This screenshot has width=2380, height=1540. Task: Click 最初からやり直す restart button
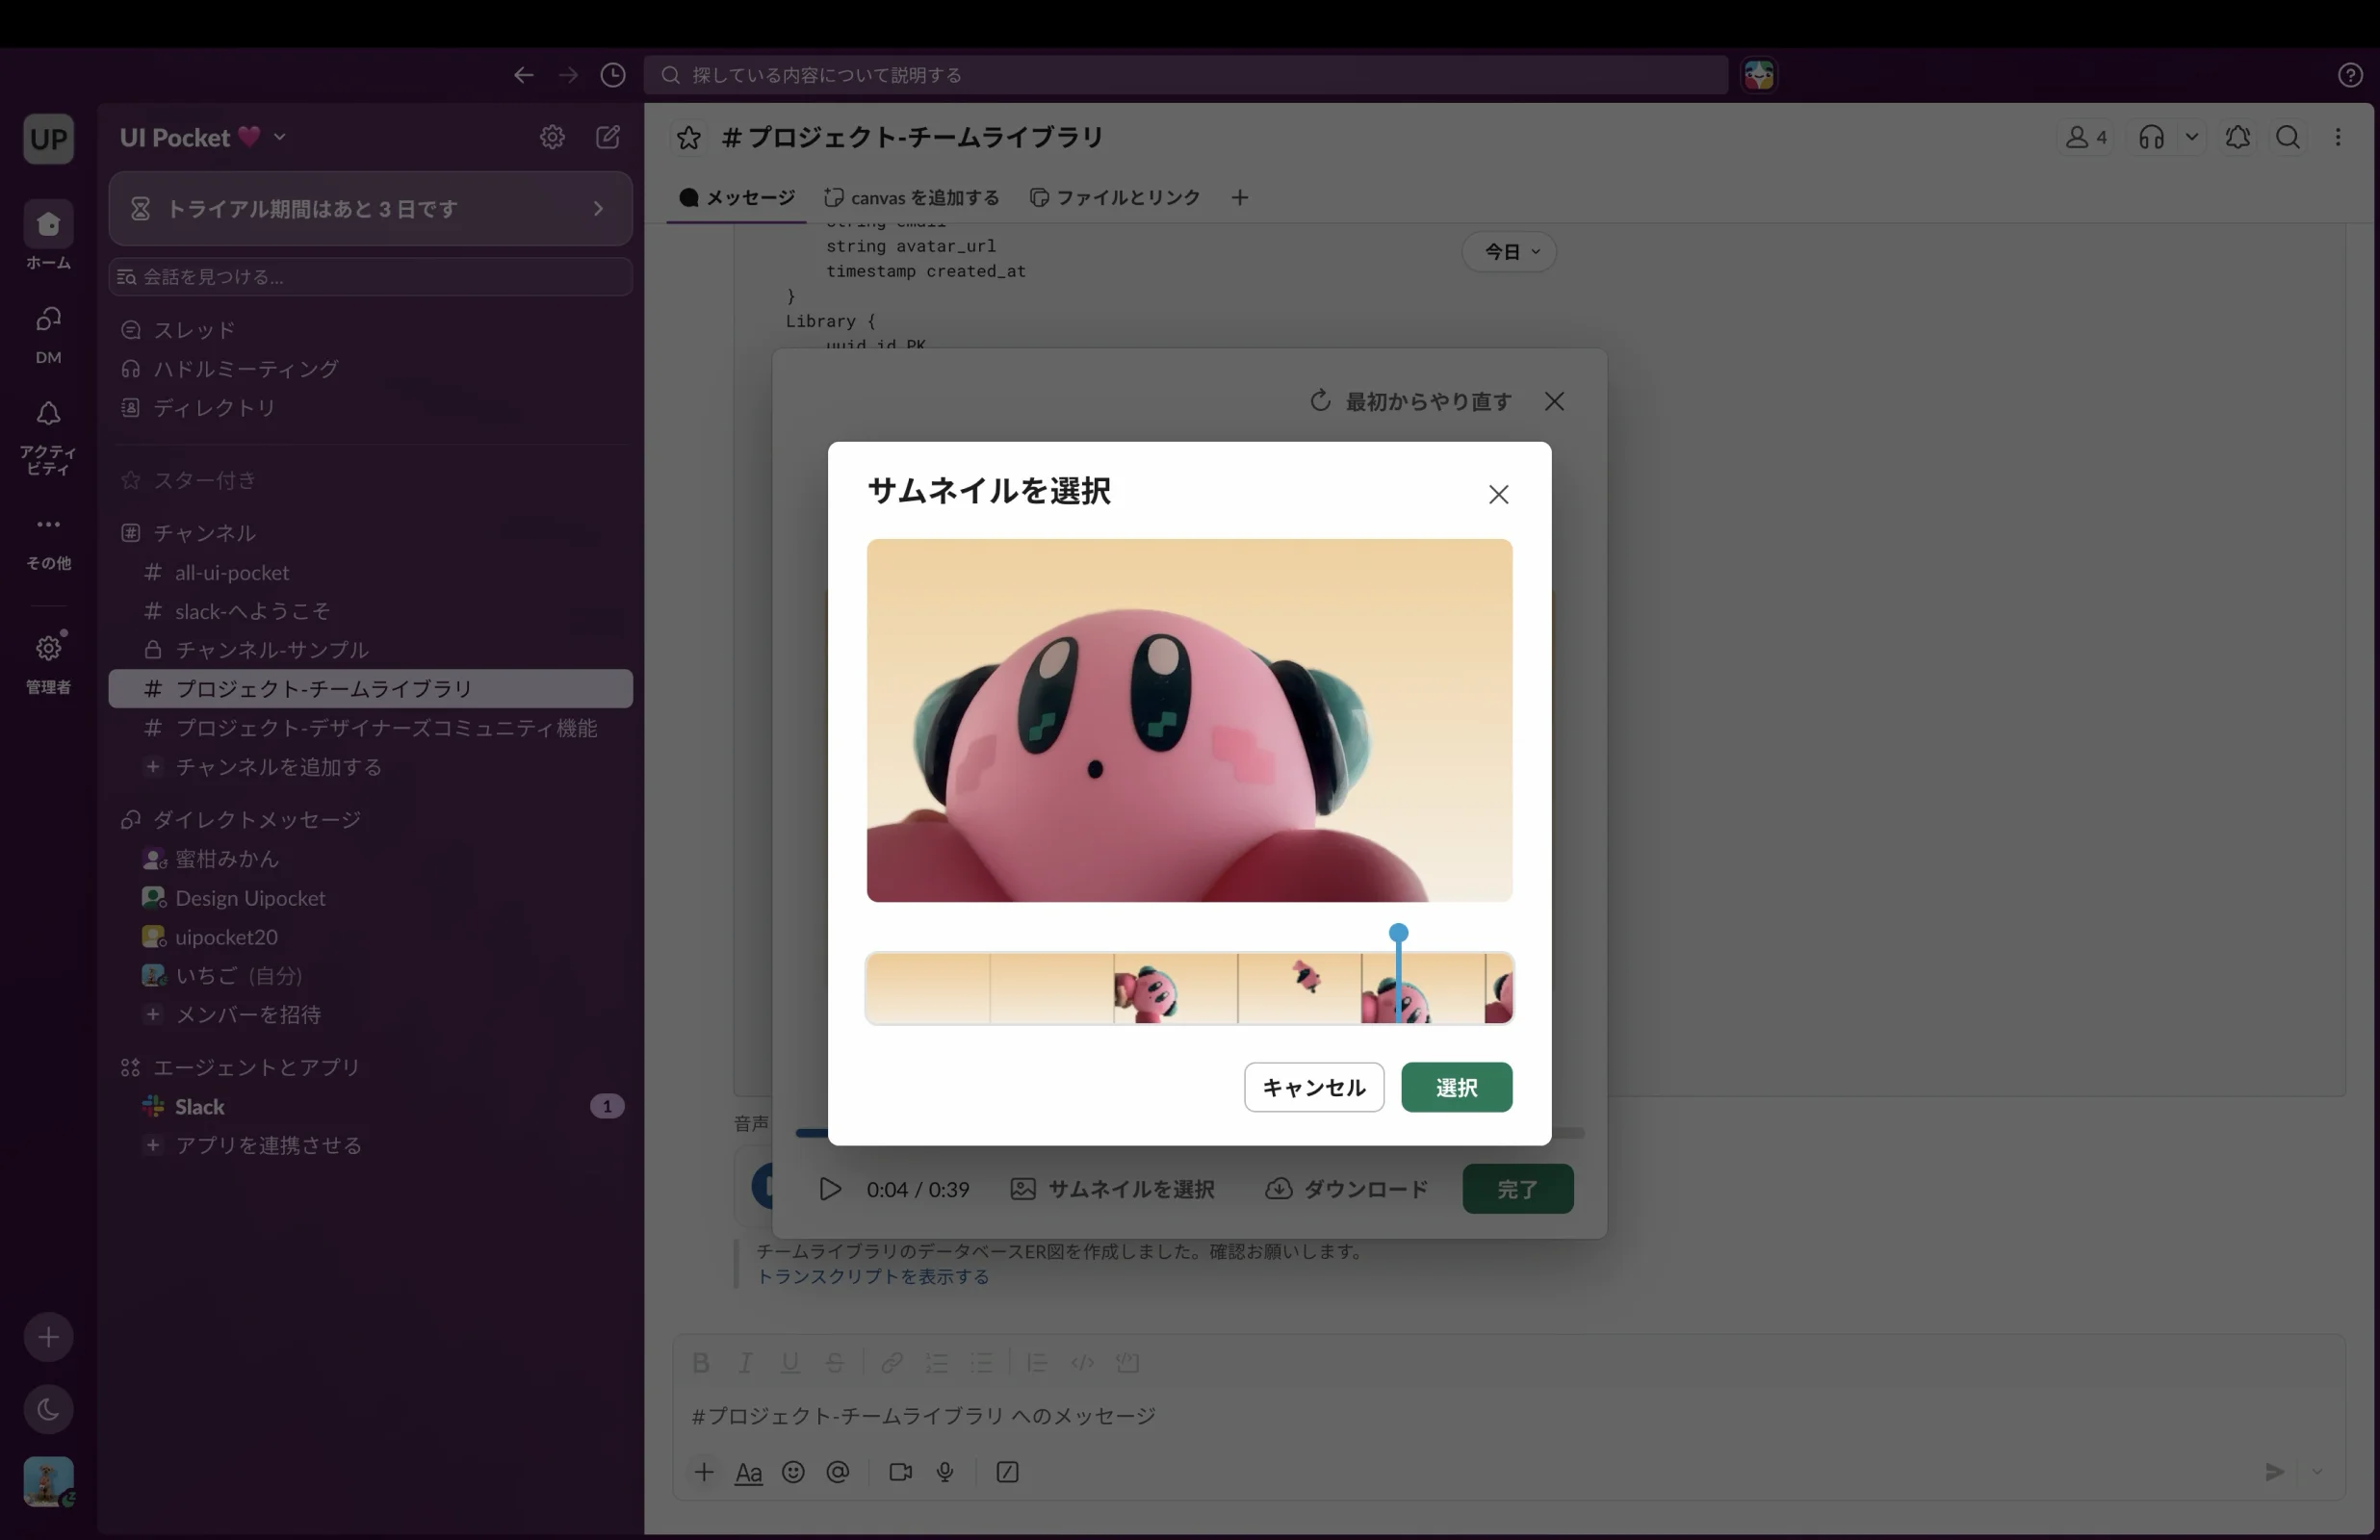click(x=1410, y=401)
